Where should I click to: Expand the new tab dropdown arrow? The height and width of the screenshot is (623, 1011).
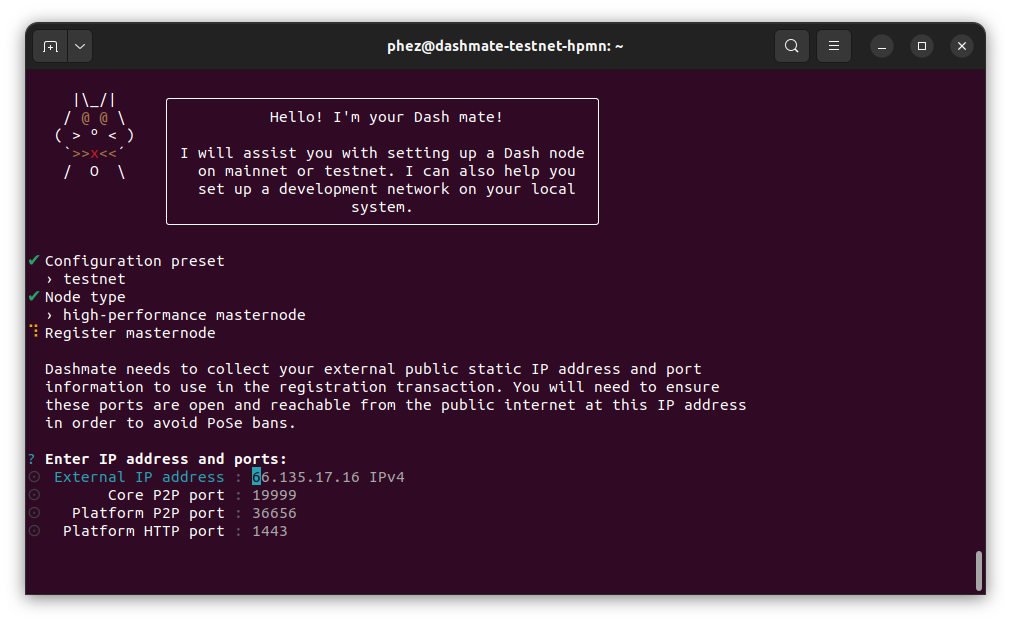(x=79, y=46)
